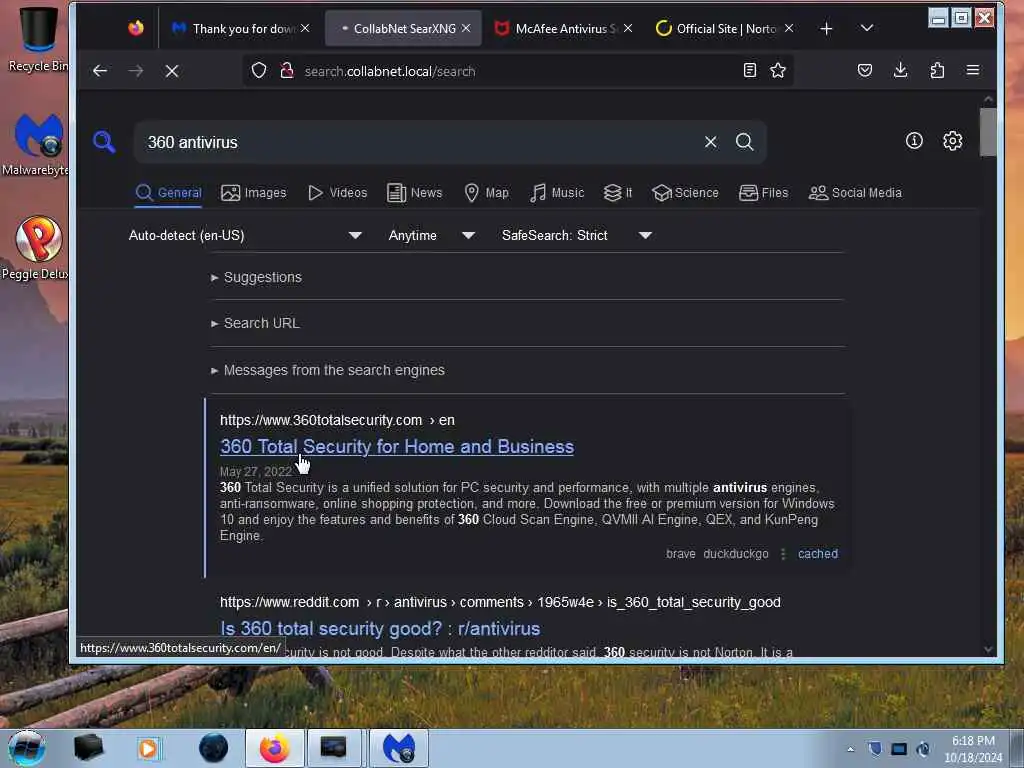Switch to the Files category
The height and width of the screenshot is (768, 1024).
coord(763,193)
